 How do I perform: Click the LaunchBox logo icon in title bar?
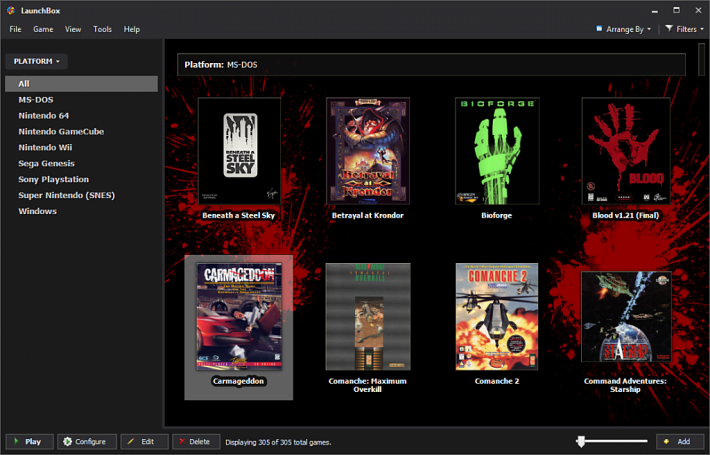[11, 10]
